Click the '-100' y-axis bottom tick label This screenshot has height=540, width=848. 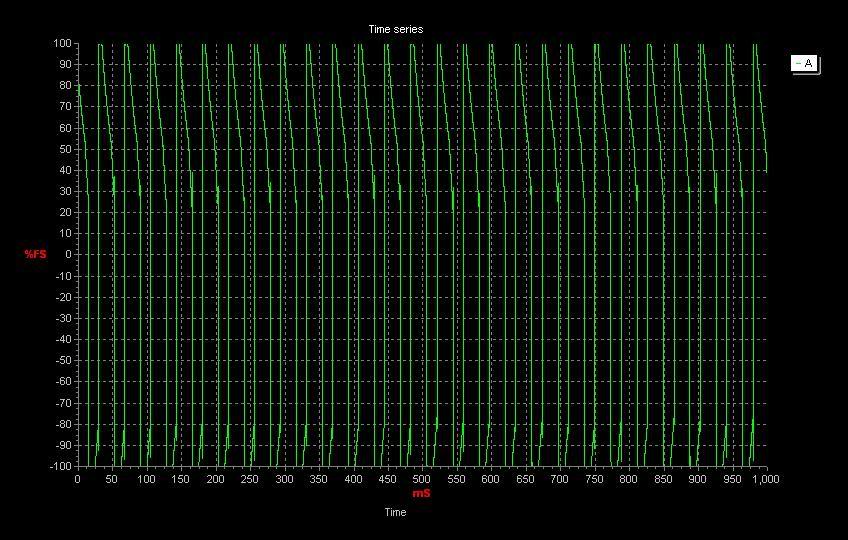point(60,466)
